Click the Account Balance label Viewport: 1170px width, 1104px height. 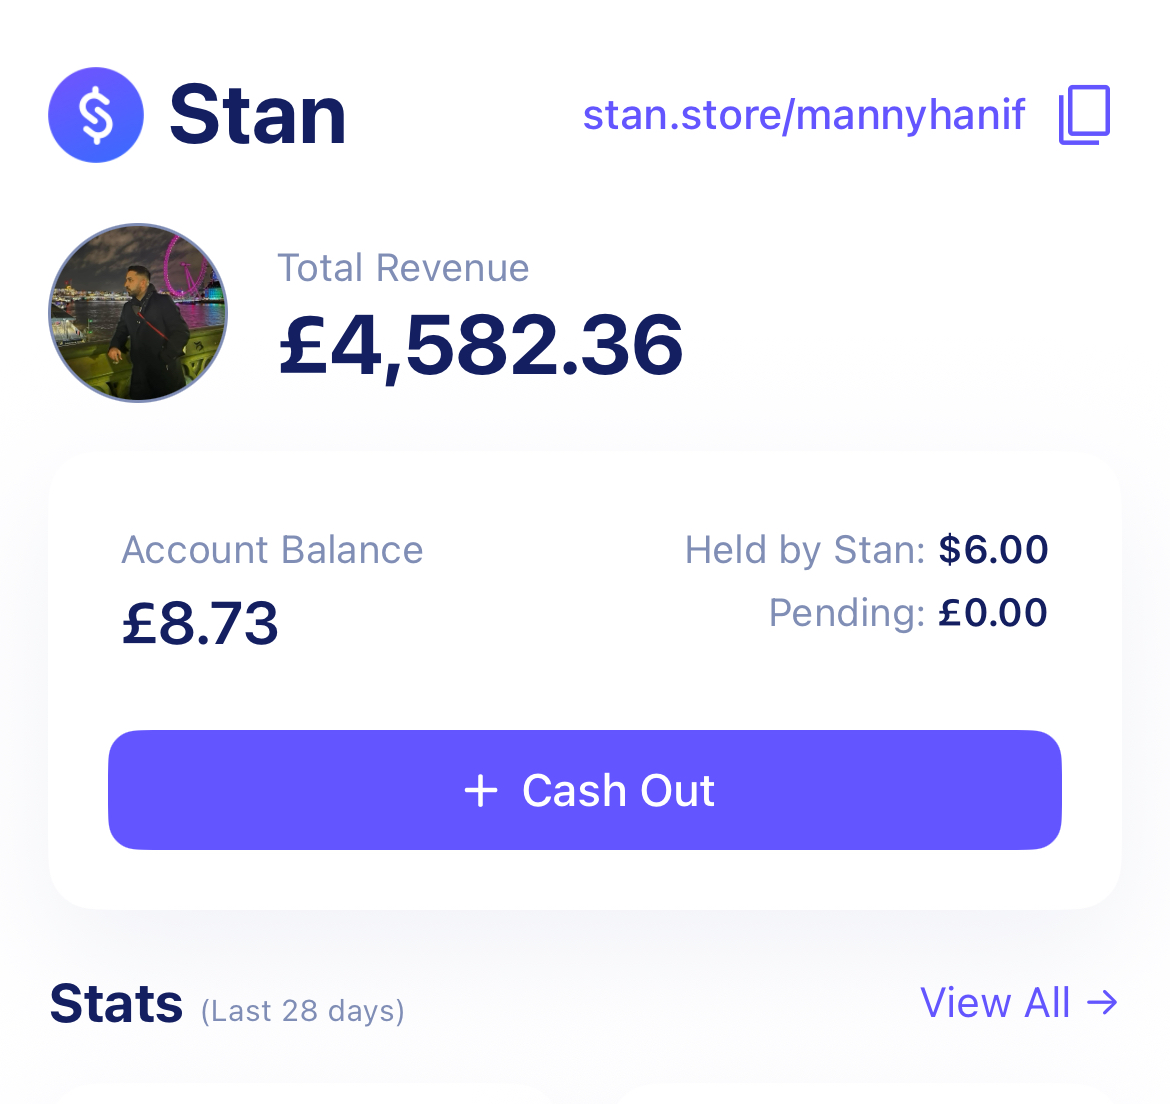(272, 550)
